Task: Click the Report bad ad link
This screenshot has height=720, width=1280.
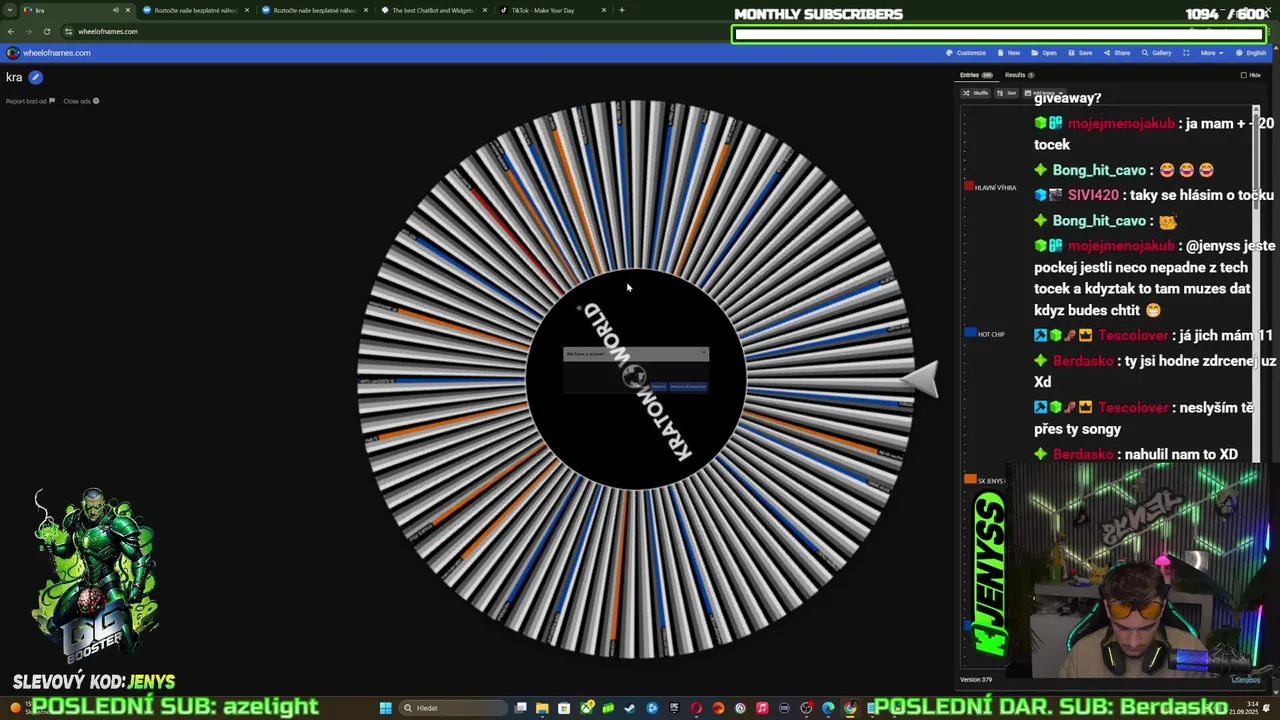Action: point(30,101)
